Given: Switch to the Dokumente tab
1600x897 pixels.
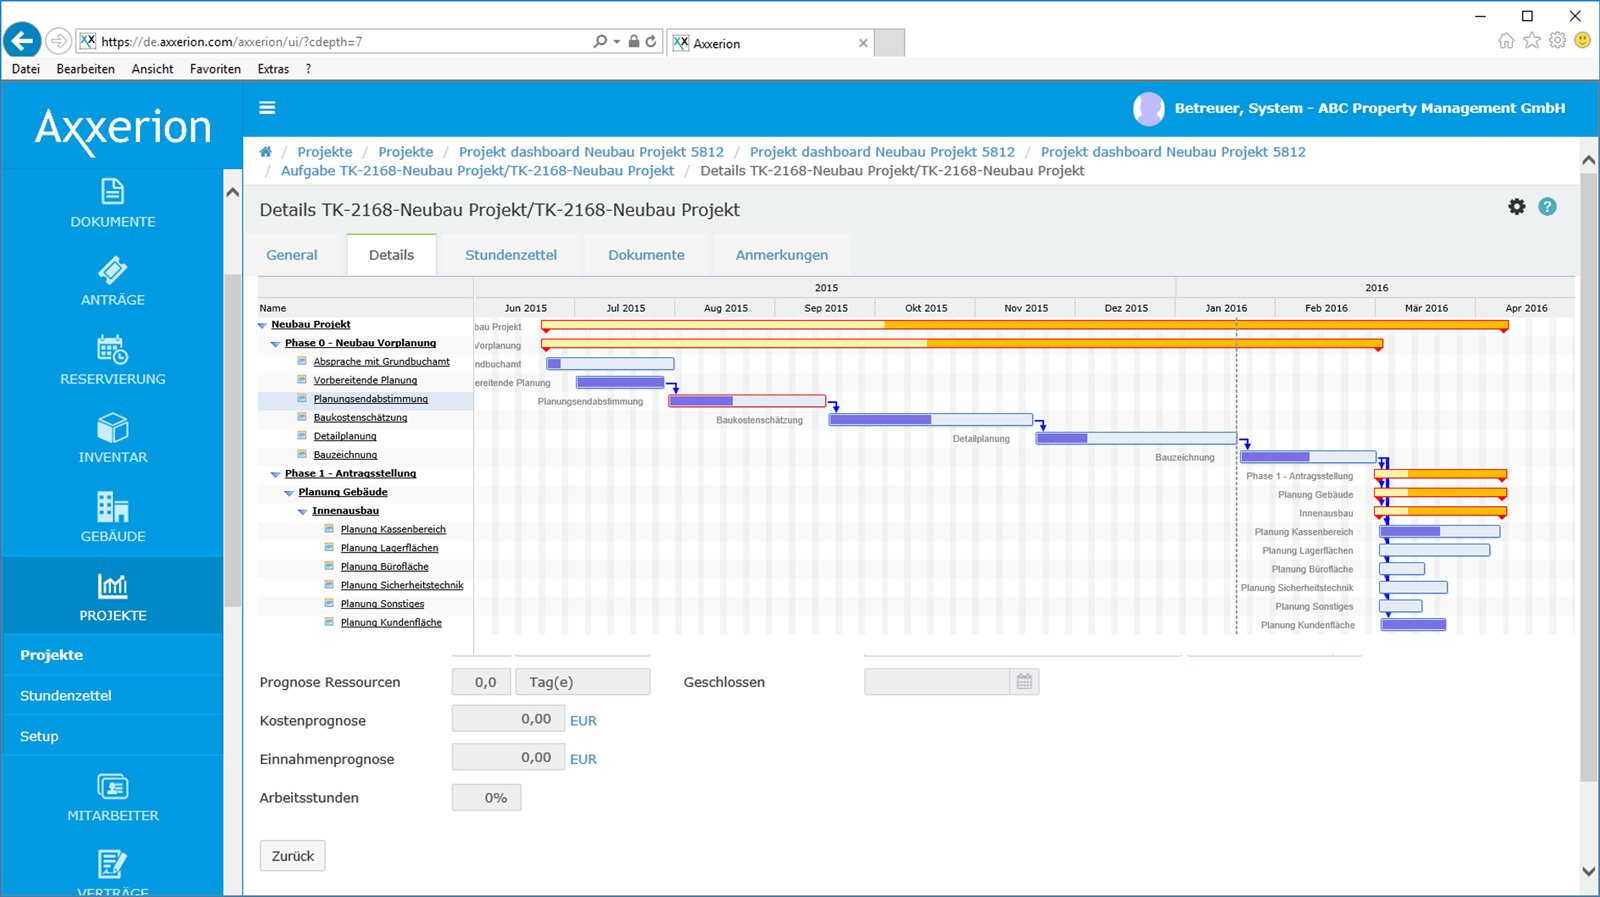Looking at the screenshot, I should (x=646, y=255).
